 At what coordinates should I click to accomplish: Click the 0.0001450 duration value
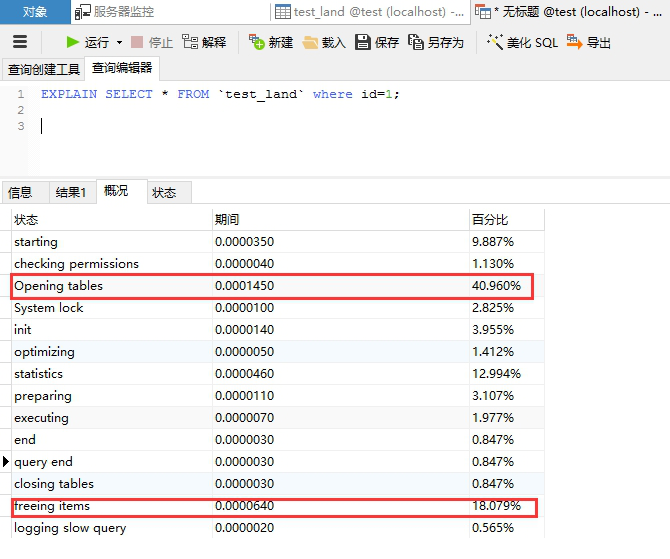click(x=244, y=285)
